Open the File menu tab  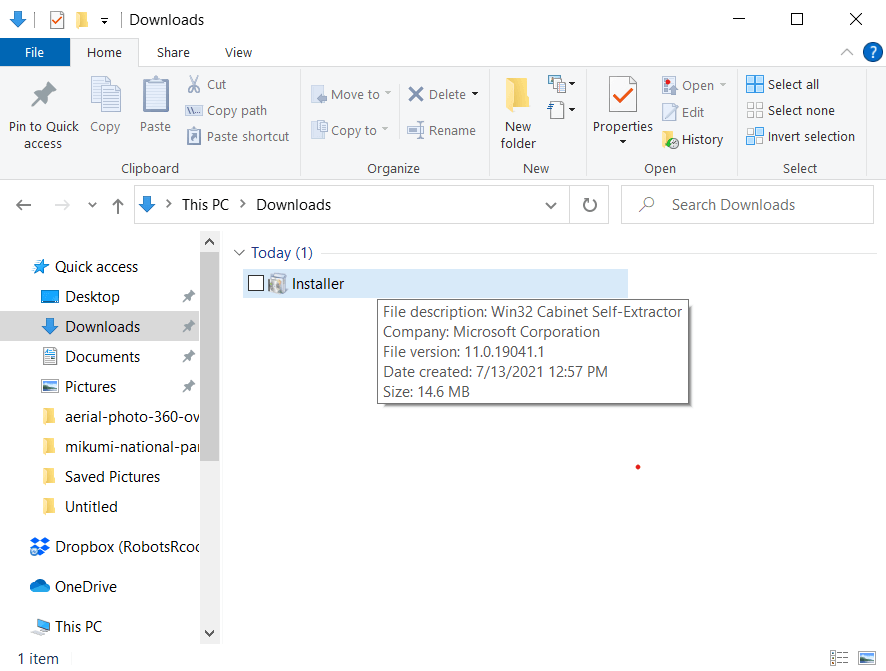[34, 53]
